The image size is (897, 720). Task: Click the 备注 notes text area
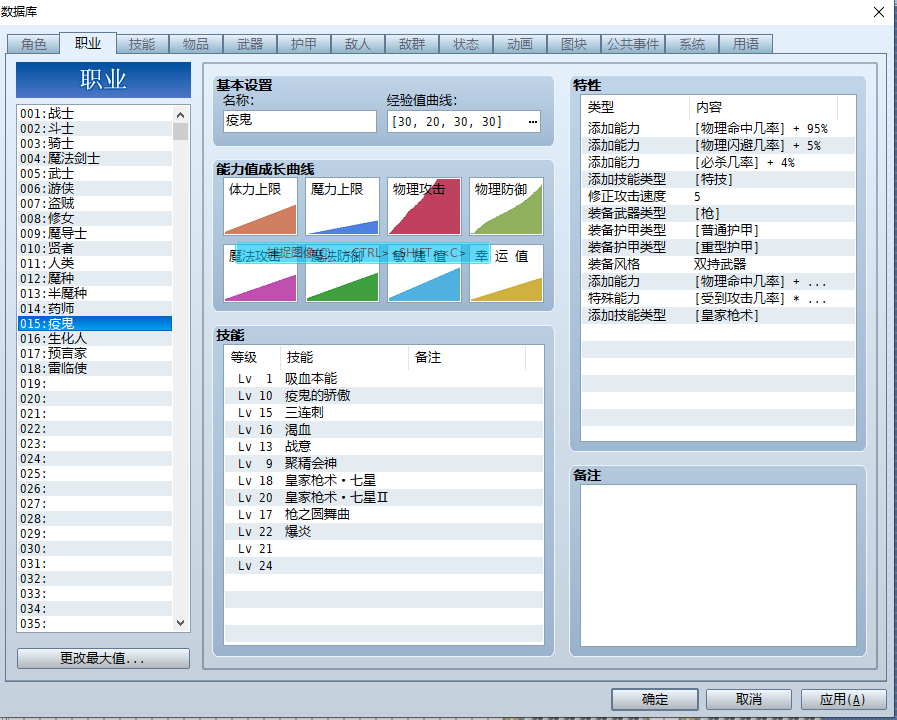coord(719,566)
